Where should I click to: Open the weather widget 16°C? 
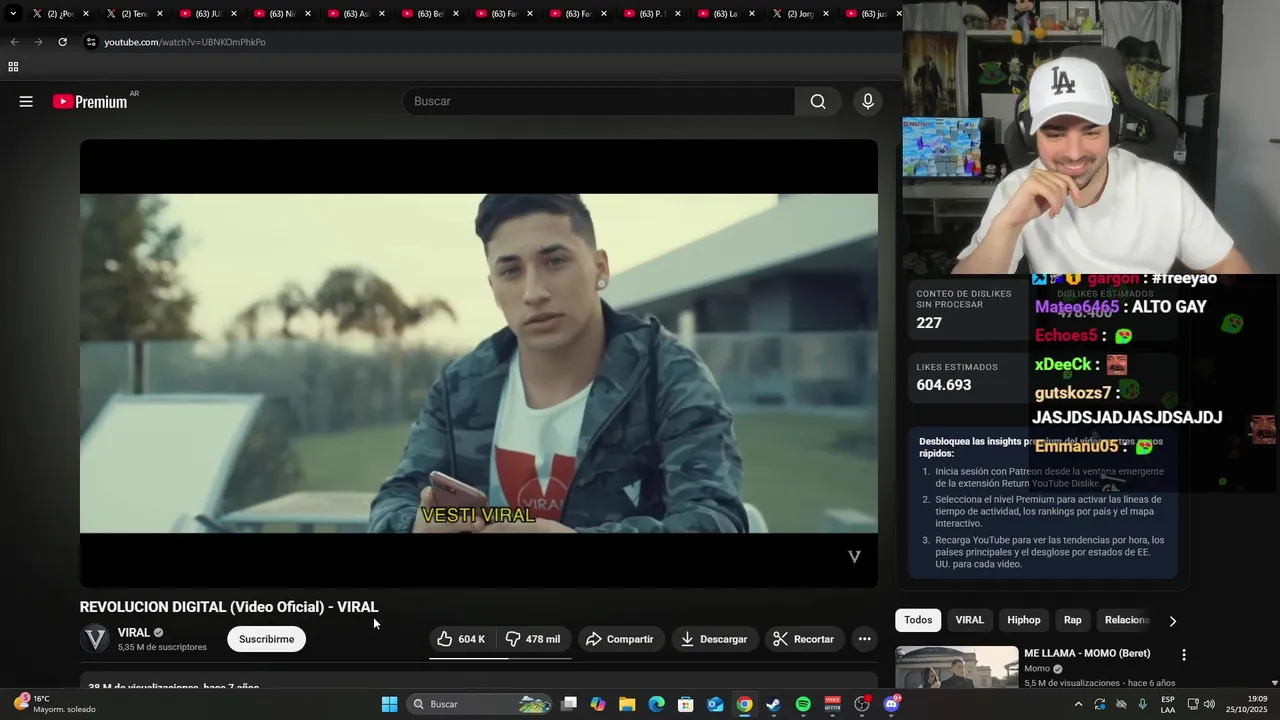click(56, 704)
